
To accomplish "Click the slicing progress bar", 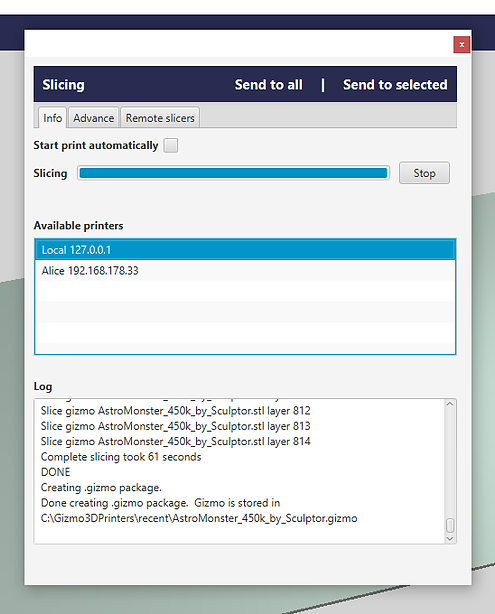I will pyautogui.click(x=233, y=173).
